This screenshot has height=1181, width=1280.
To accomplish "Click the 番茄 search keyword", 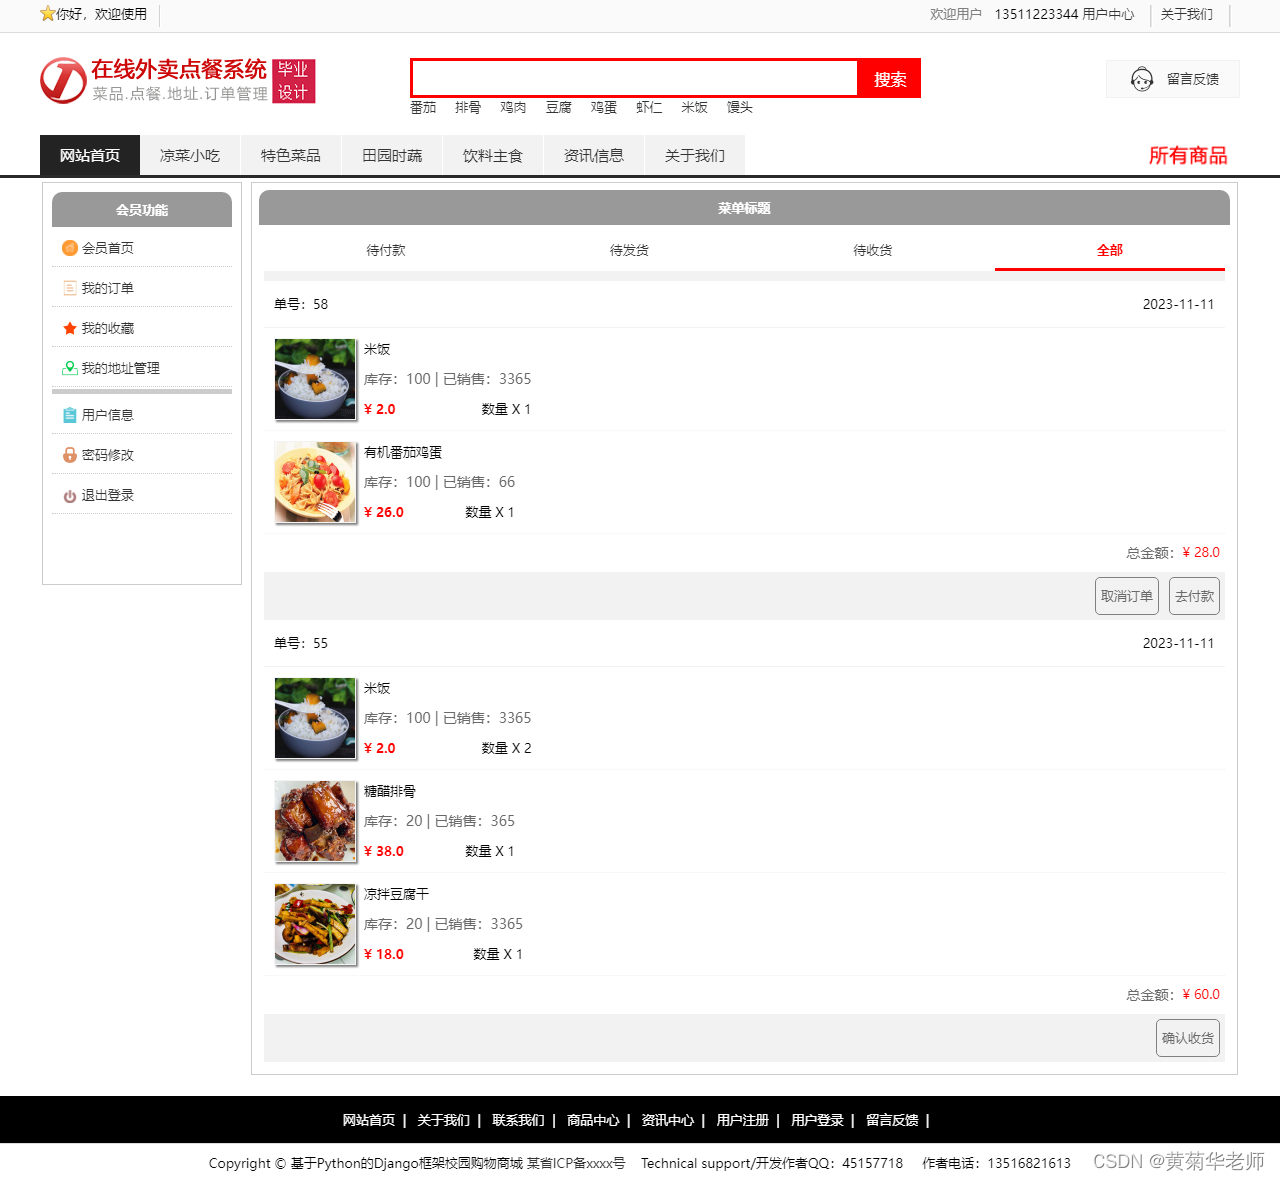I will (x=423, y=107).
